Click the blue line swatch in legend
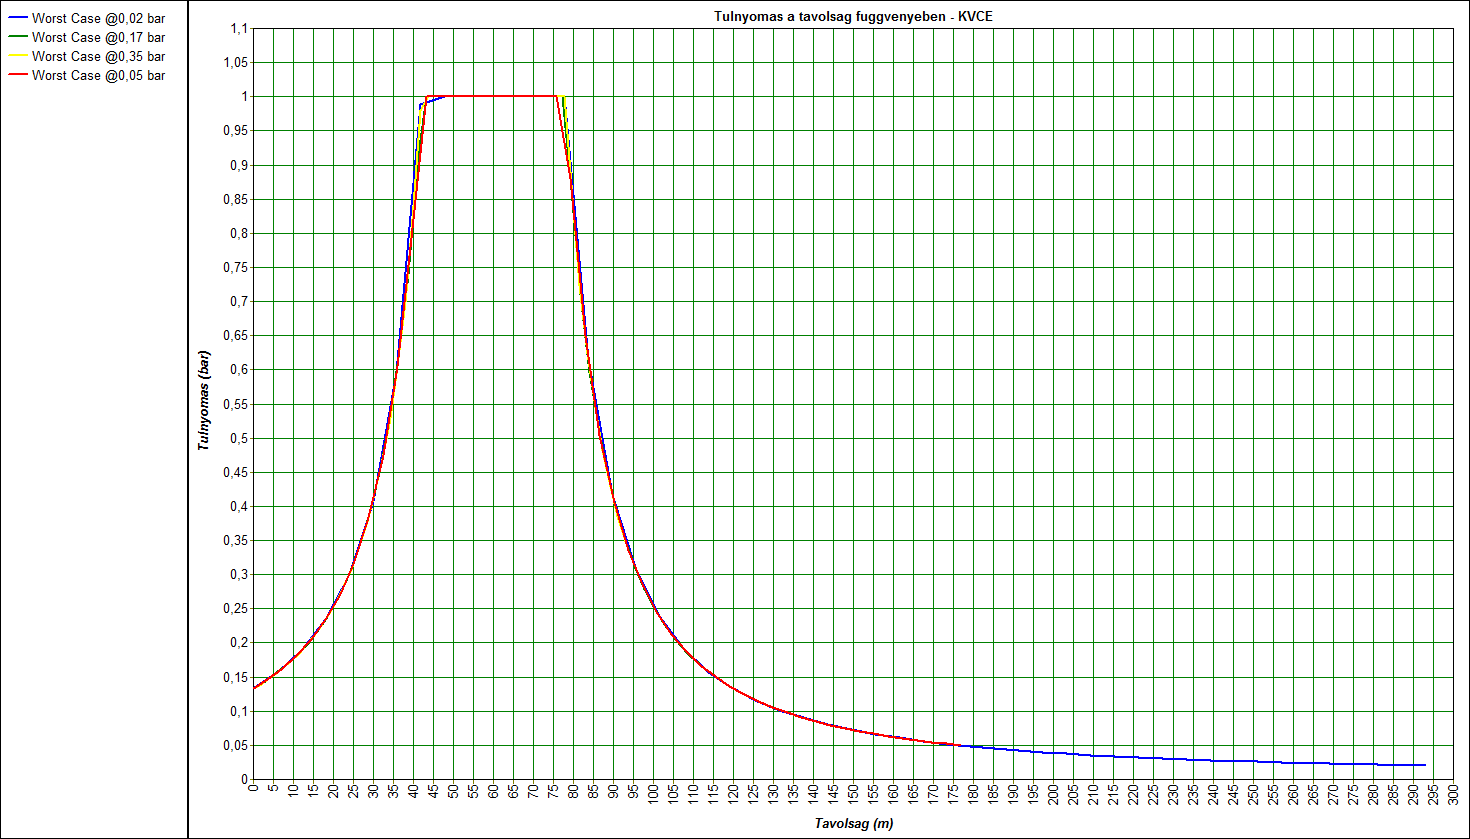Screen dimensions: 1470x839 pyautogui.click(x=18, y=18)
